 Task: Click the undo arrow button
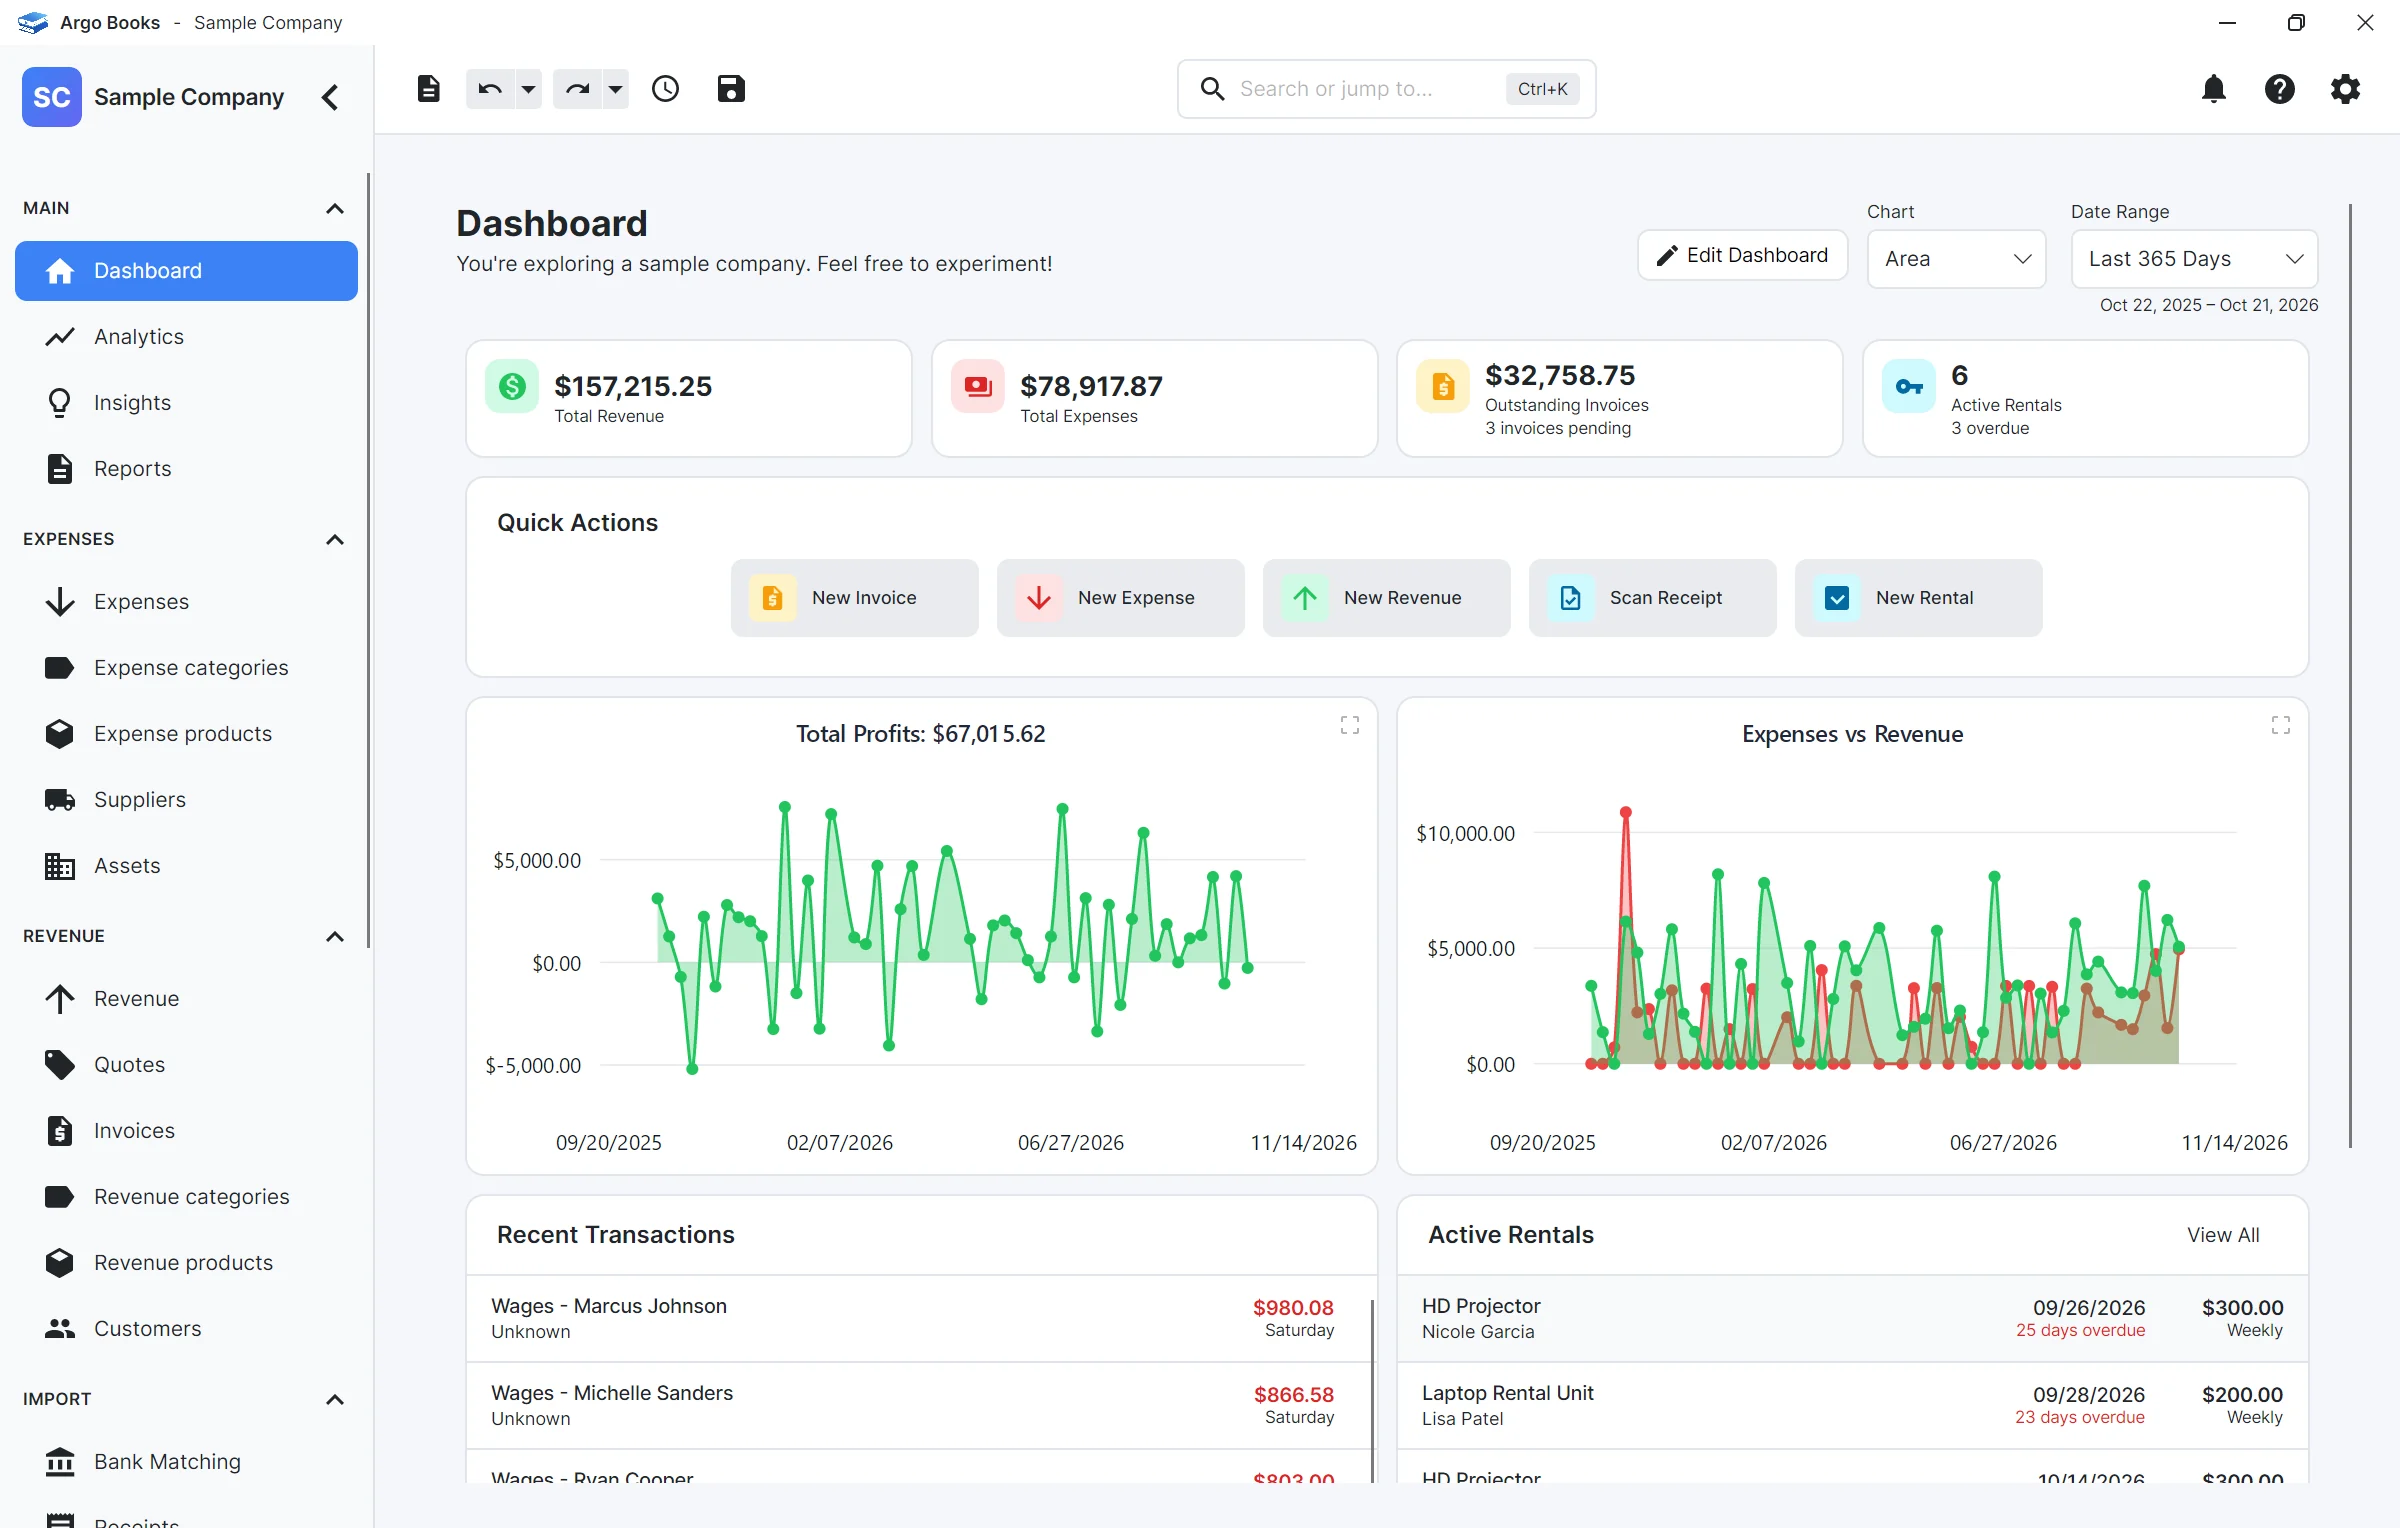click(490, 89)
